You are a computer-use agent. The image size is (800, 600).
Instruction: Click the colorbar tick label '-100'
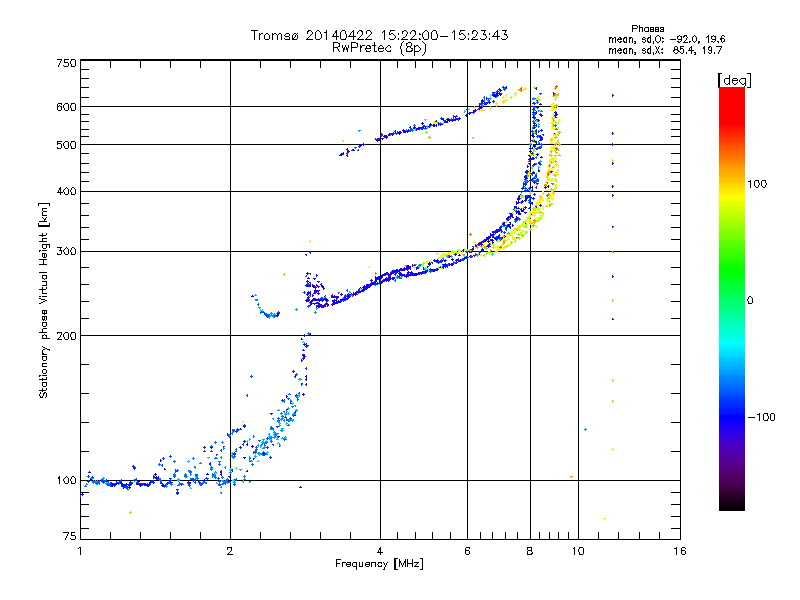[x=761, y=417]
